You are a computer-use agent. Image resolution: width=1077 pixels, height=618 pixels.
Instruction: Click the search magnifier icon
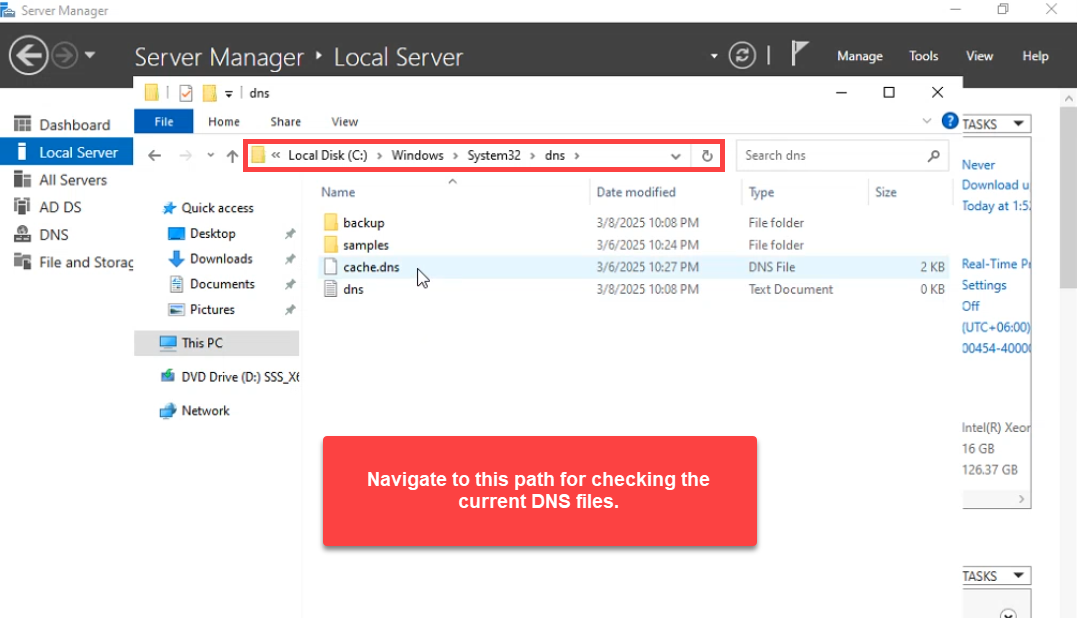pyautogui.click(x=933, y=156)
